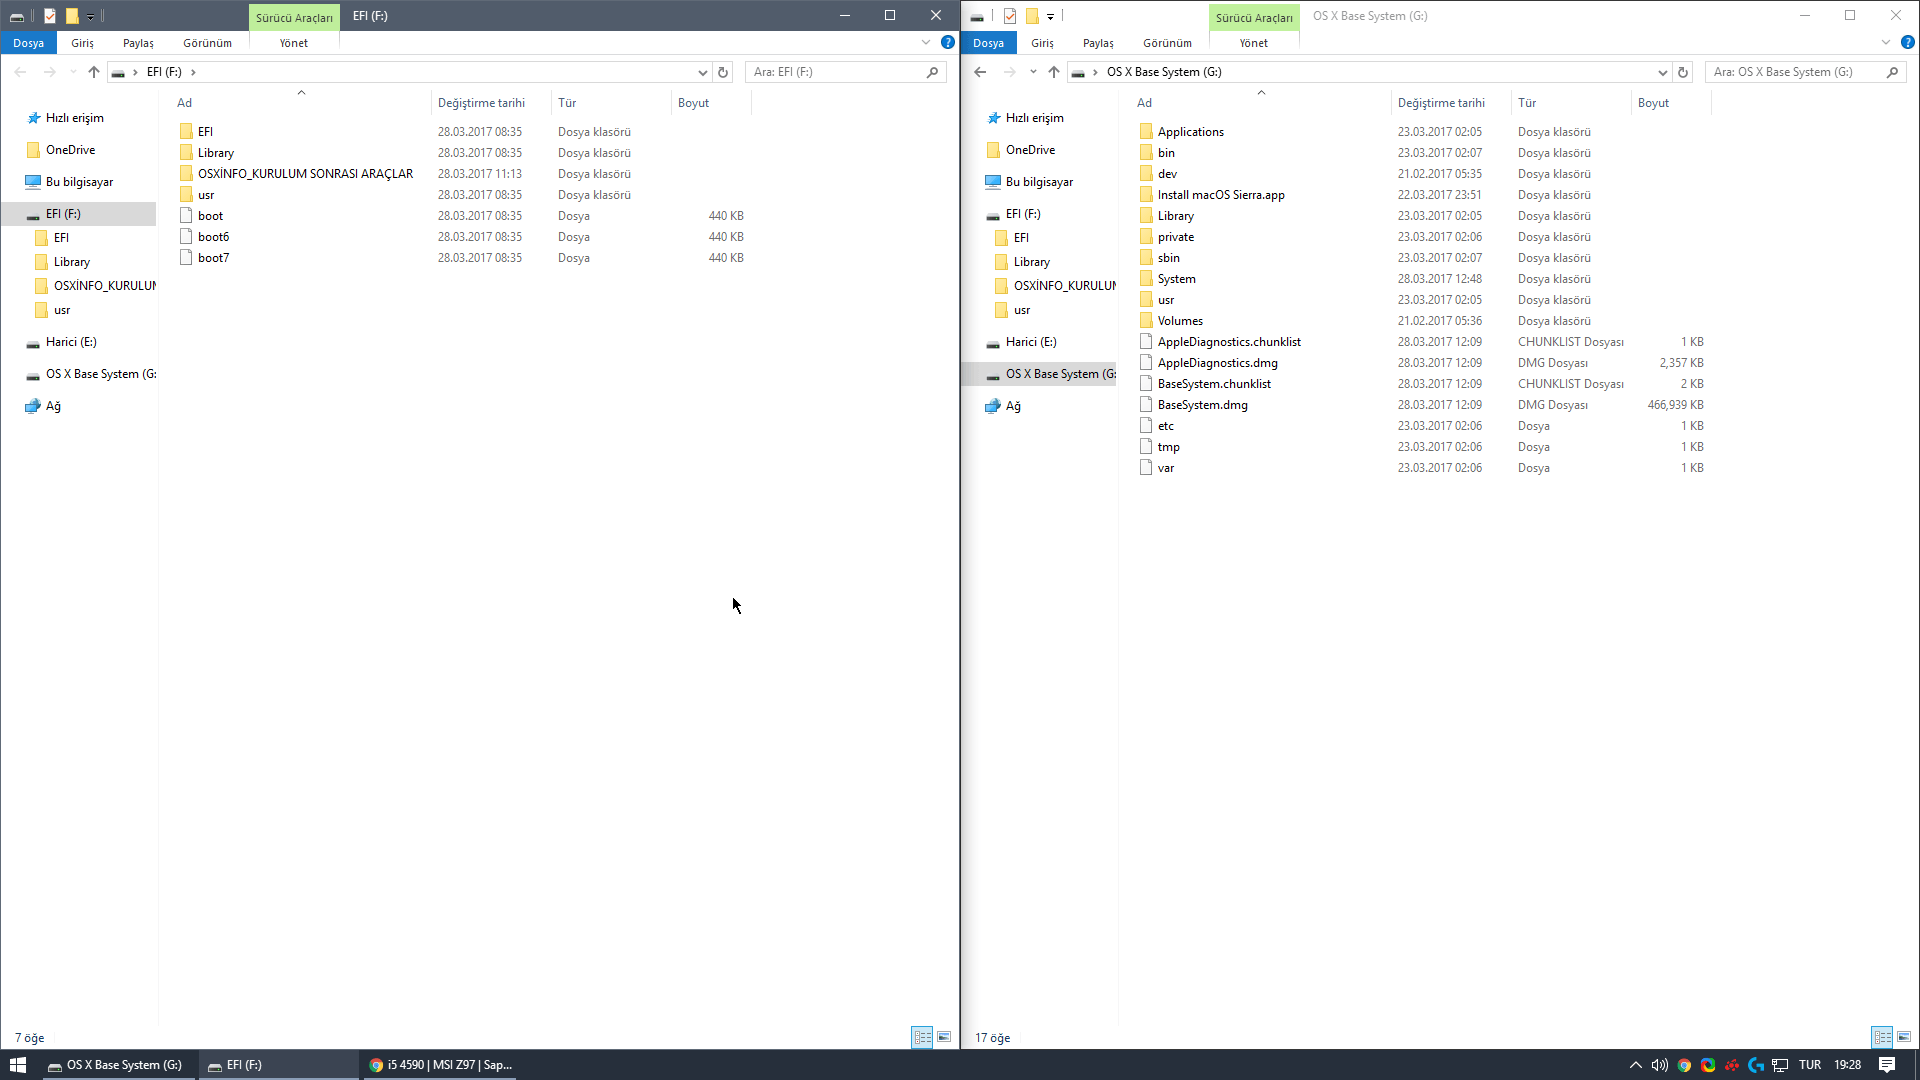This screenshot has height=1080, width=1920.
Task: Click volume speaker icon in system tray
Action: point(1660,1065)
